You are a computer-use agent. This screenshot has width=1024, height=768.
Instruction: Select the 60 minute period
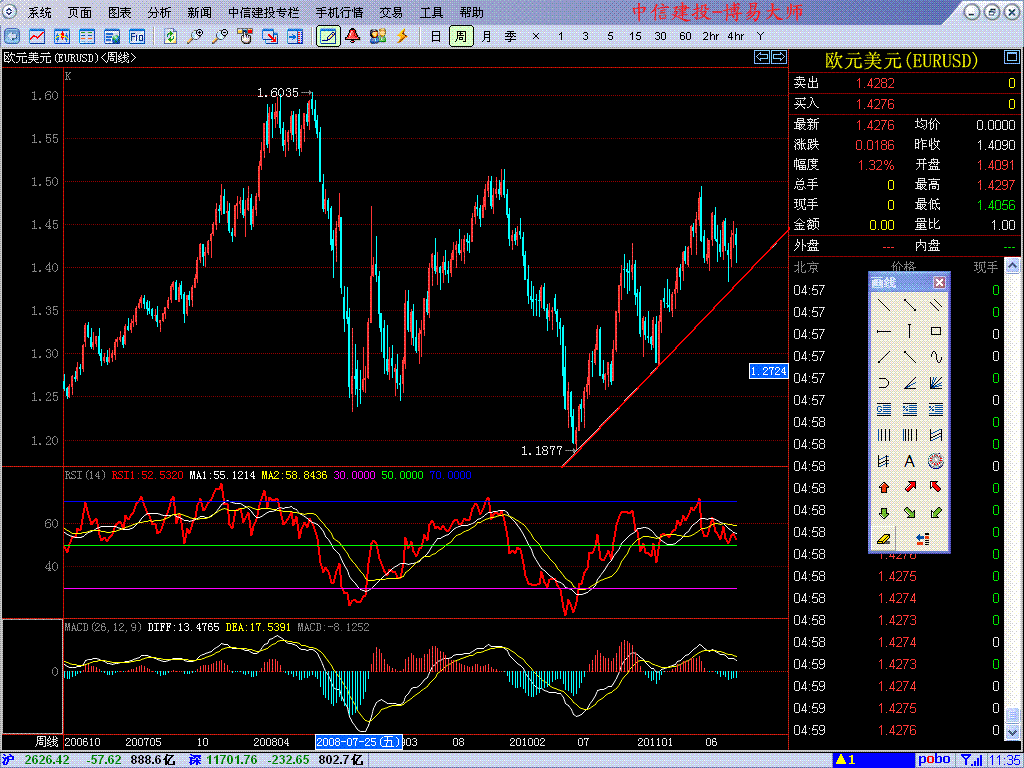click(x=685, y=36)
